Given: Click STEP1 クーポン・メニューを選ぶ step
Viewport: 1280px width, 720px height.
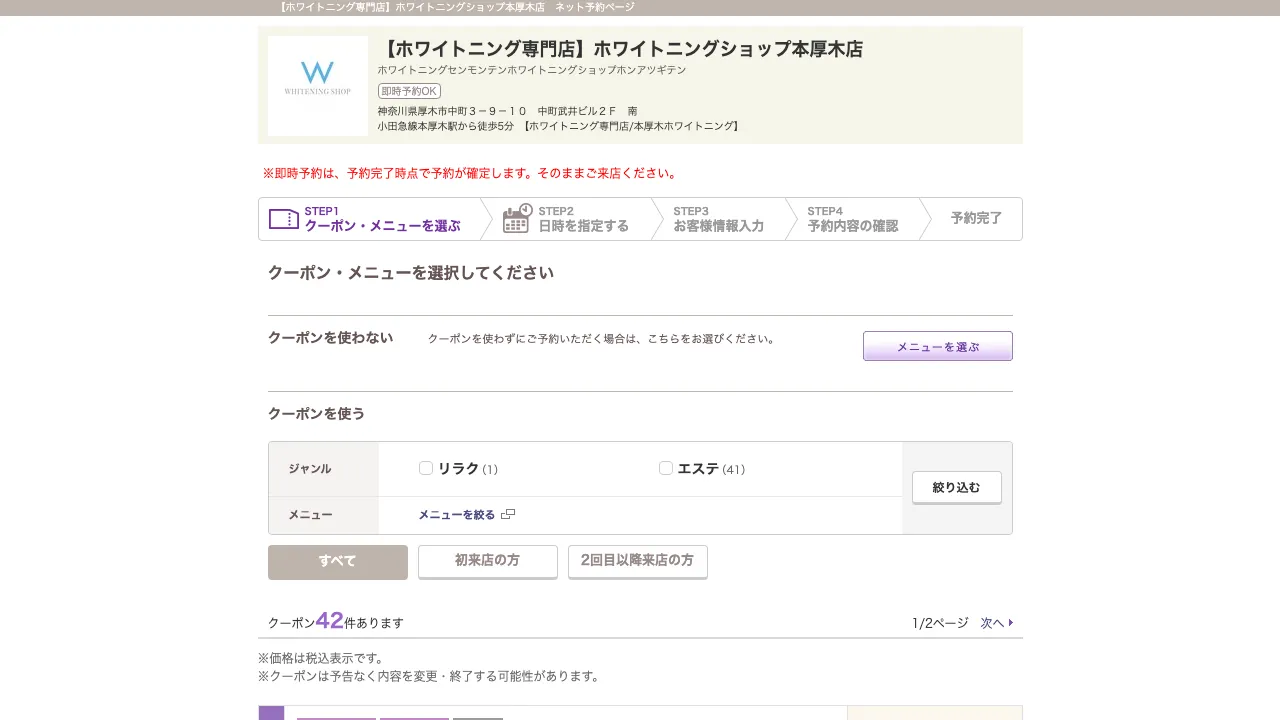Looking at the screenshot, I should [369, 219].
